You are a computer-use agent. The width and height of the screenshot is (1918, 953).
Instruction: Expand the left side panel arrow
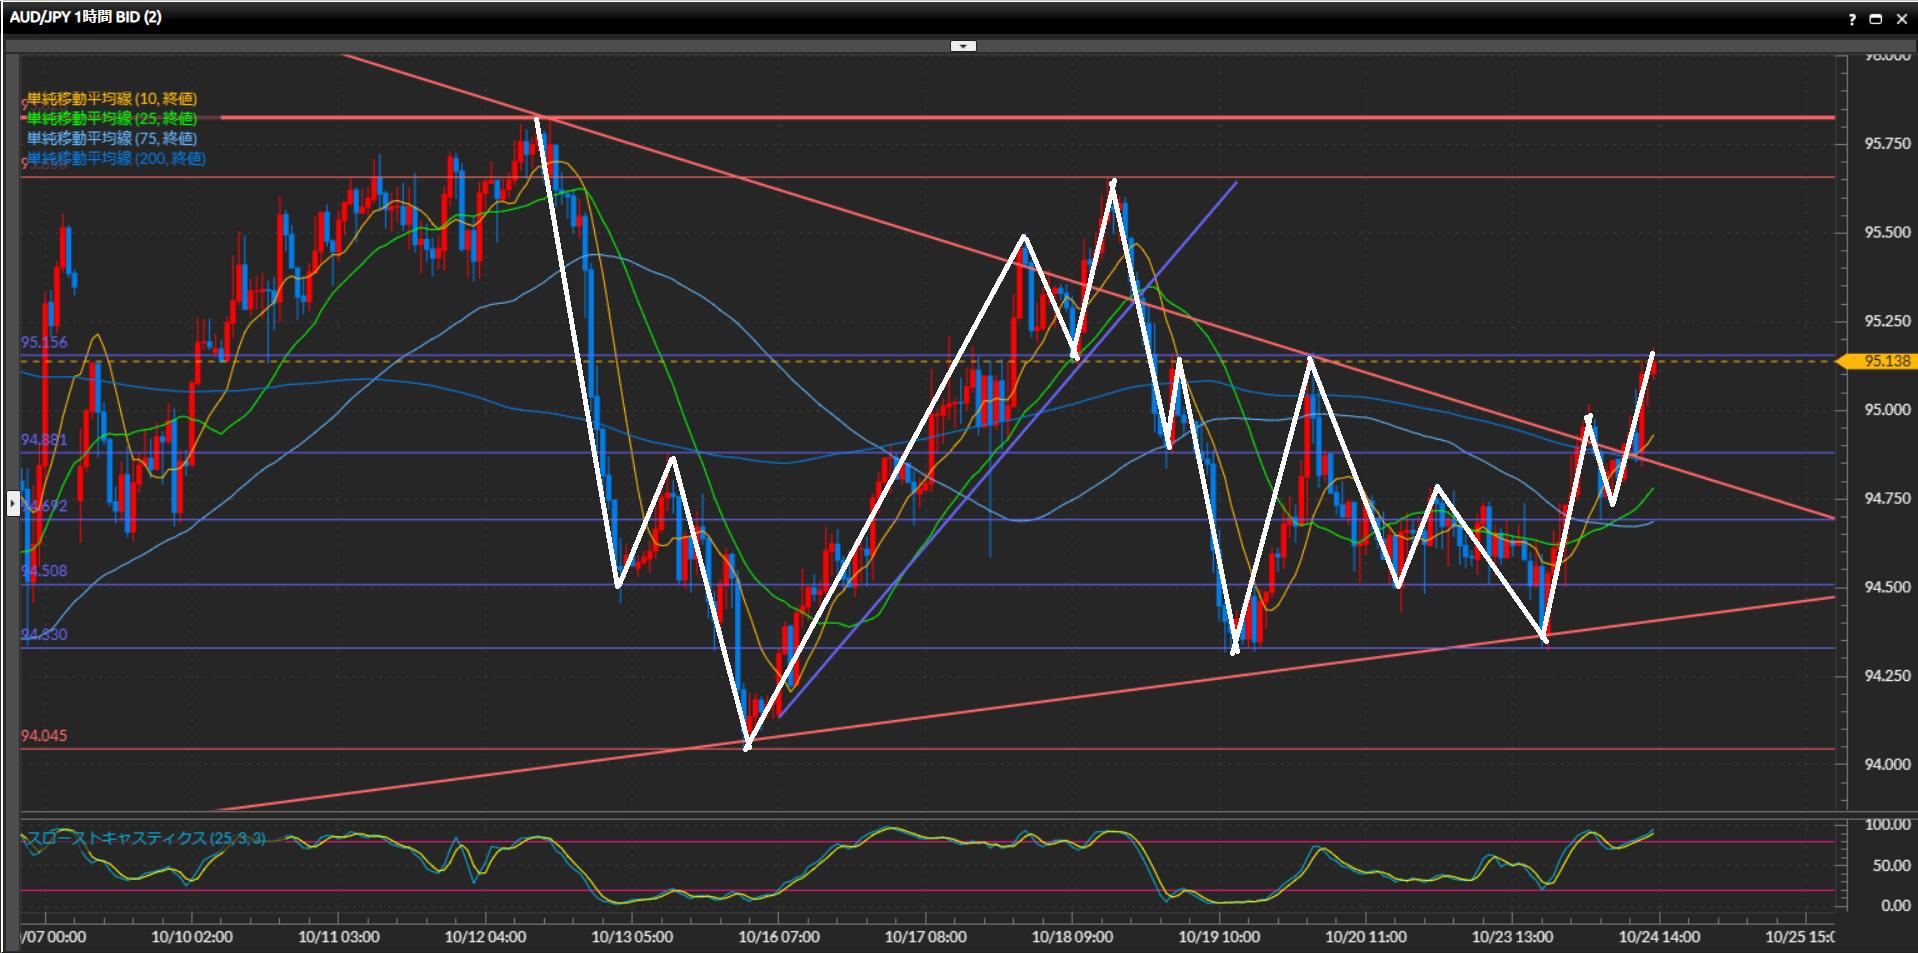coord(13,503)
